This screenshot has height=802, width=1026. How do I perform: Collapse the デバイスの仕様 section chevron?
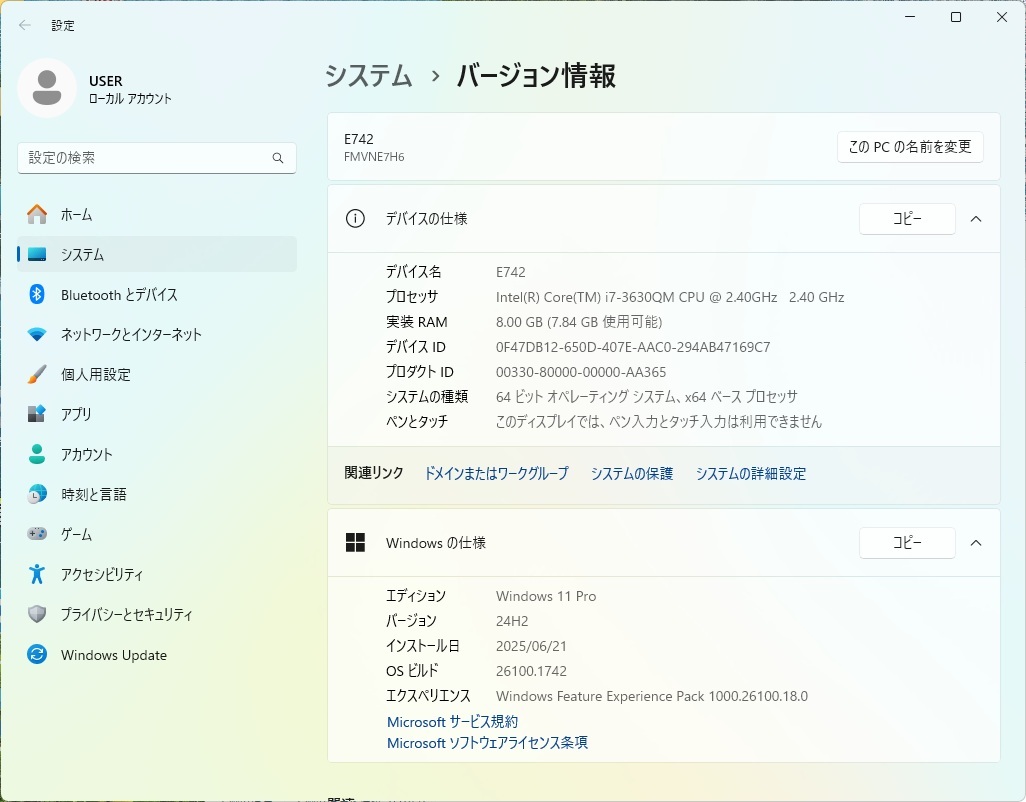pyautogui.click(x=976, y=218)
